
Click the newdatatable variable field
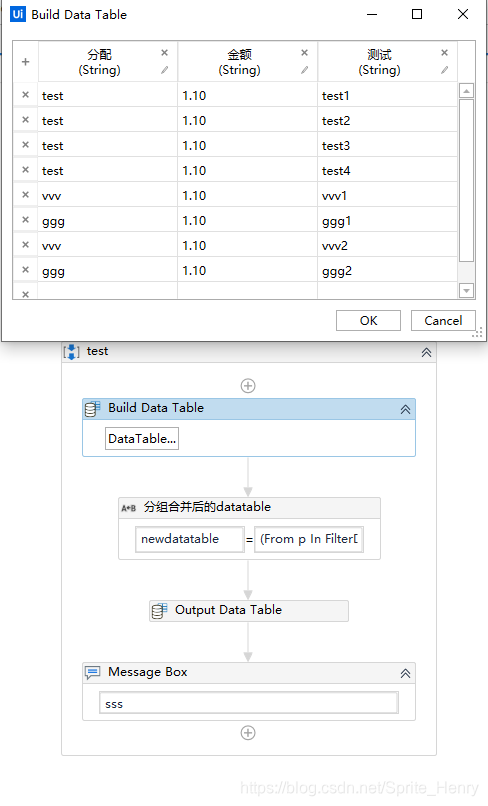tap(190, 539)
